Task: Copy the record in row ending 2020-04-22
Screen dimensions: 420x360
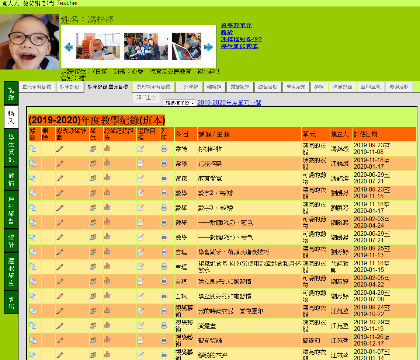Action: (33, 281)
